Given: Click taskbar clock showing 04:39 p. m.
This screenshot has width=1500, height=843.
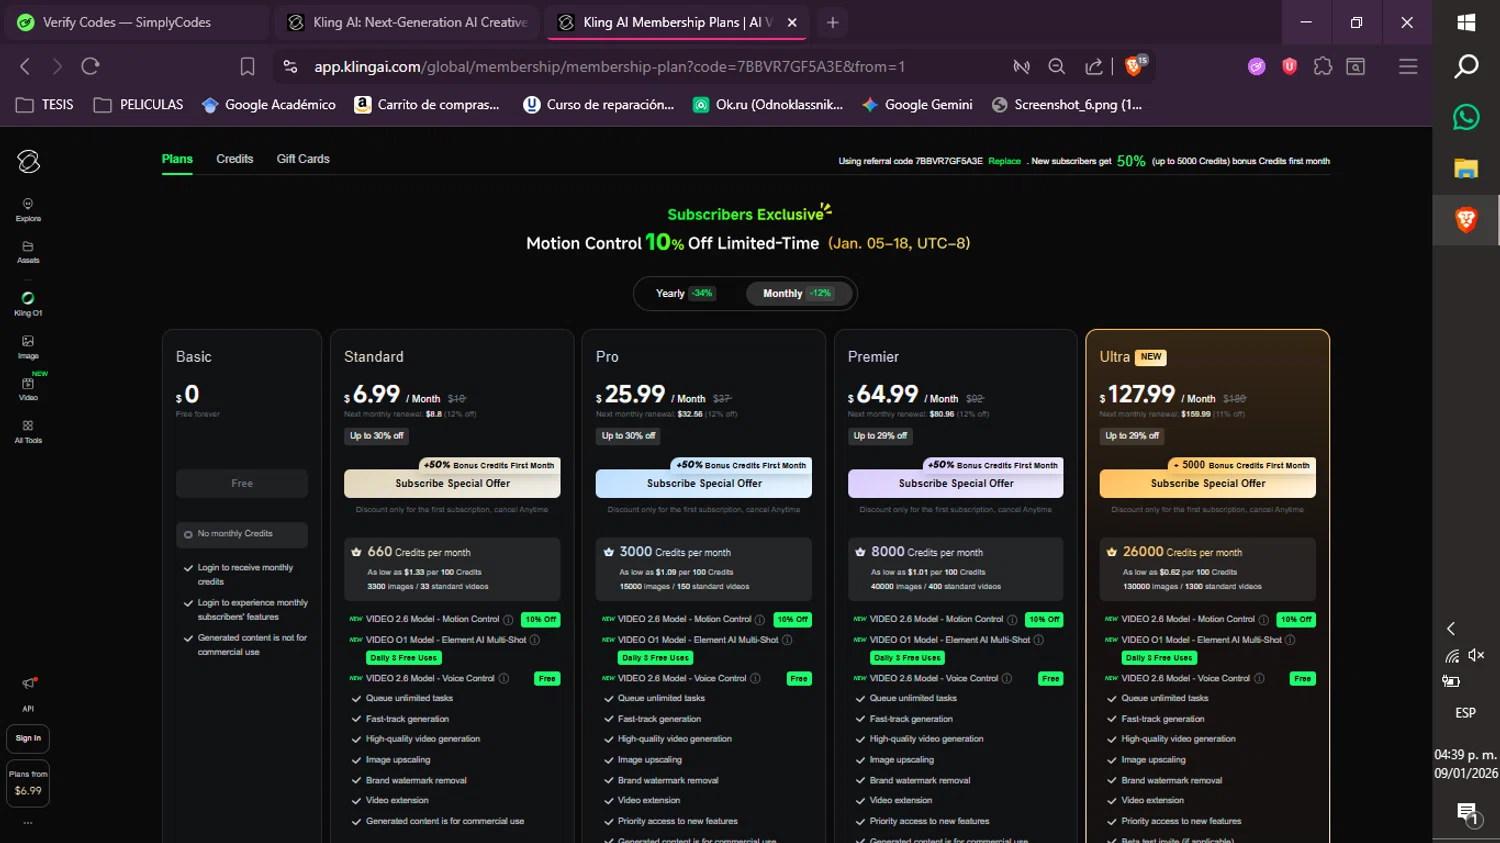Looking at the screenshot, I should coord(1466,764).
